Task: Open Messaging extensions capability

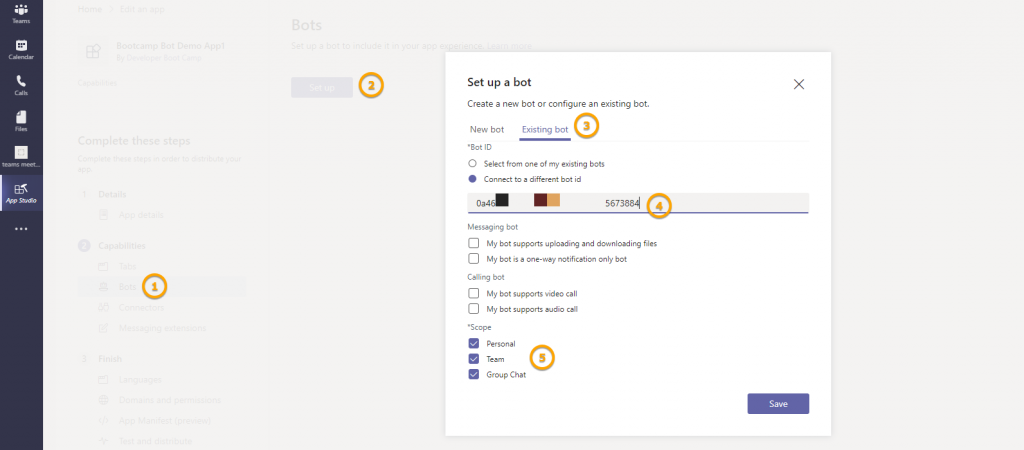Action: coord(162,328)
